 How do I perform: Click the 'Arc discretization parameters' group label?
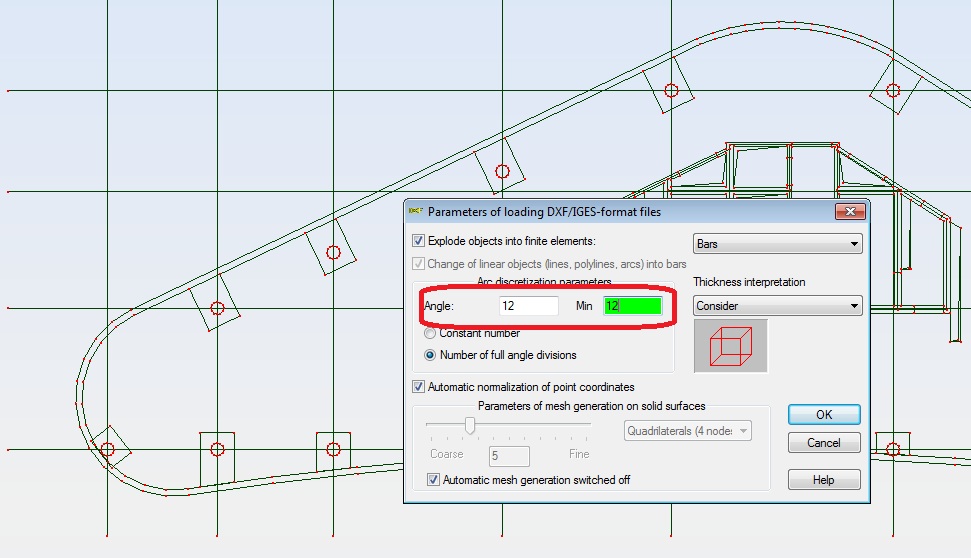pyautogui.click(x=544, y=282)
